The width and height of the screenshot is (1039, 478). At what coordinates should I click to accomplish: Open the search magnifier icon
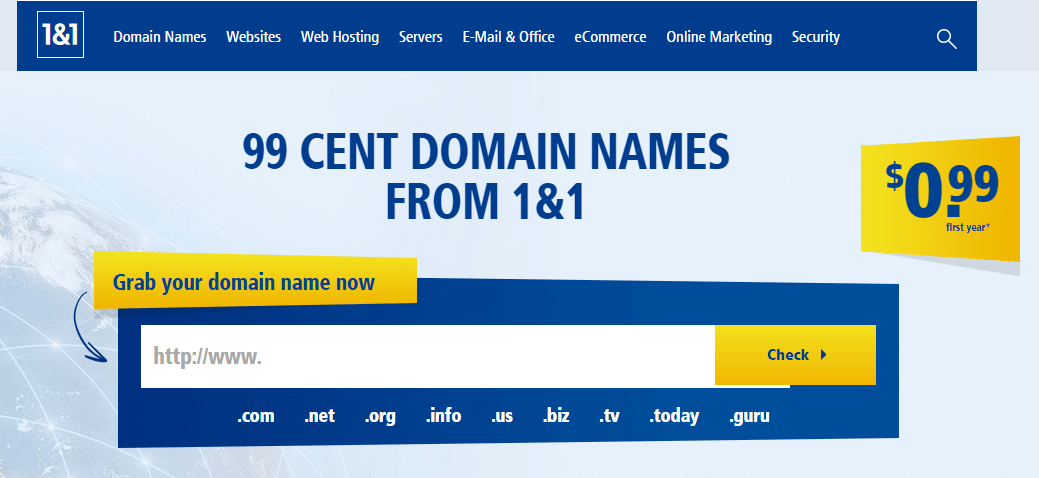946,38
